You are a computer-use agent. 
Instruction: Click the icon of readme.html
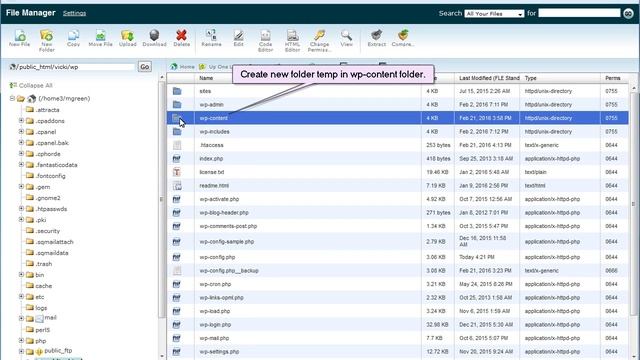[x=177, y=186]
